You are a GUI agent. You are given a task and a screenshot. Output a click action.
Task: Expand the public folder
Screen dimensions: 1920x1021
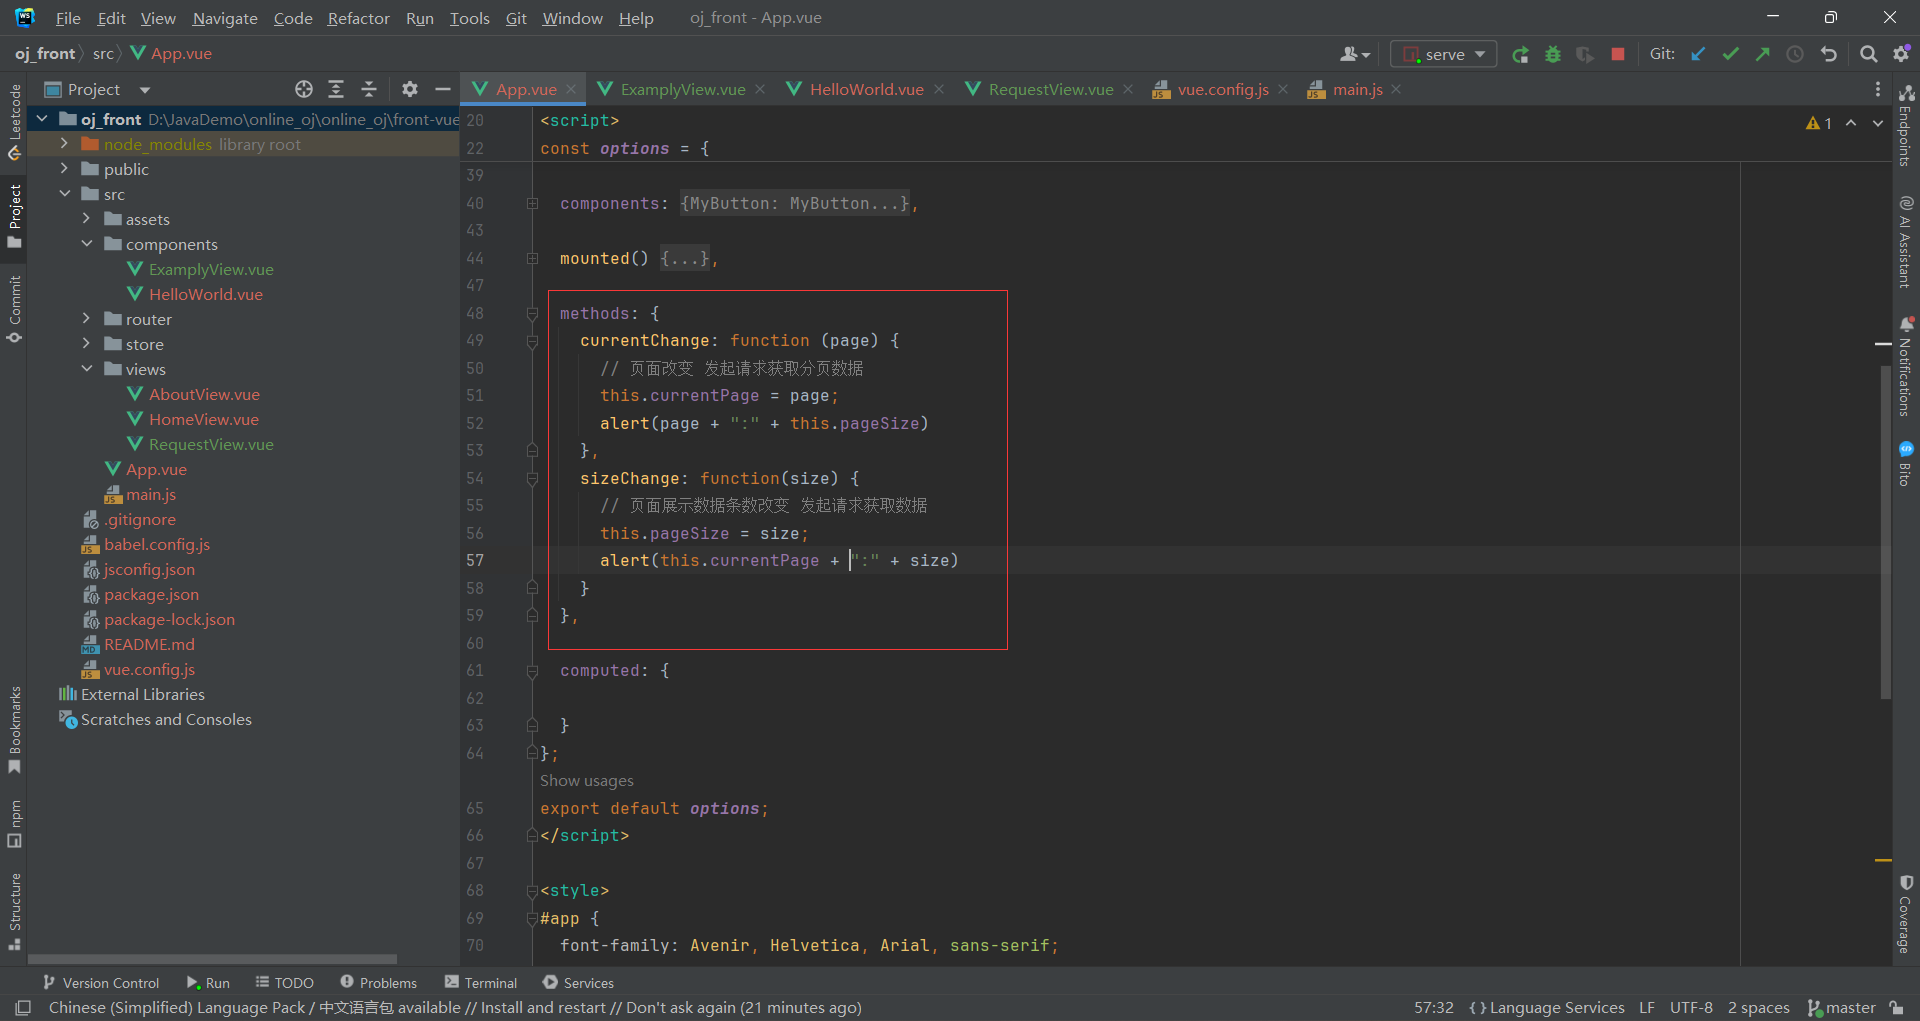click(x=64, y=169)
